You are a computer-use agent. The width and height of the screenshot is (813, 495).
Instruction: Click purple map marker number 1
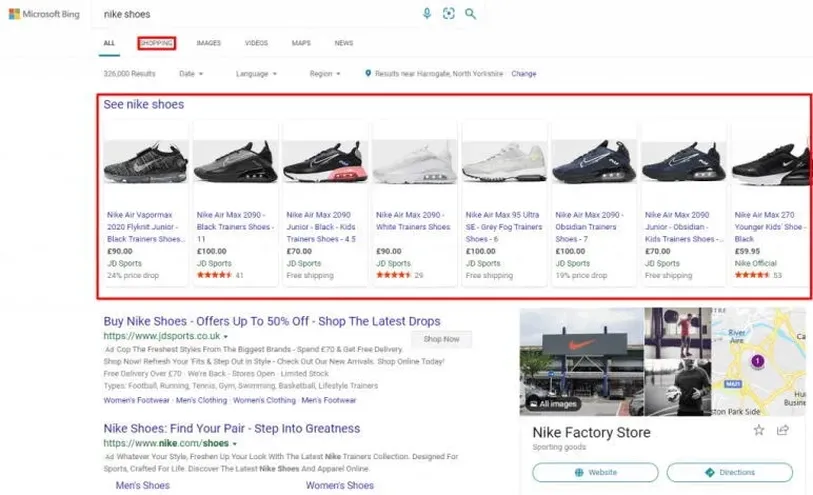point(758,361)
